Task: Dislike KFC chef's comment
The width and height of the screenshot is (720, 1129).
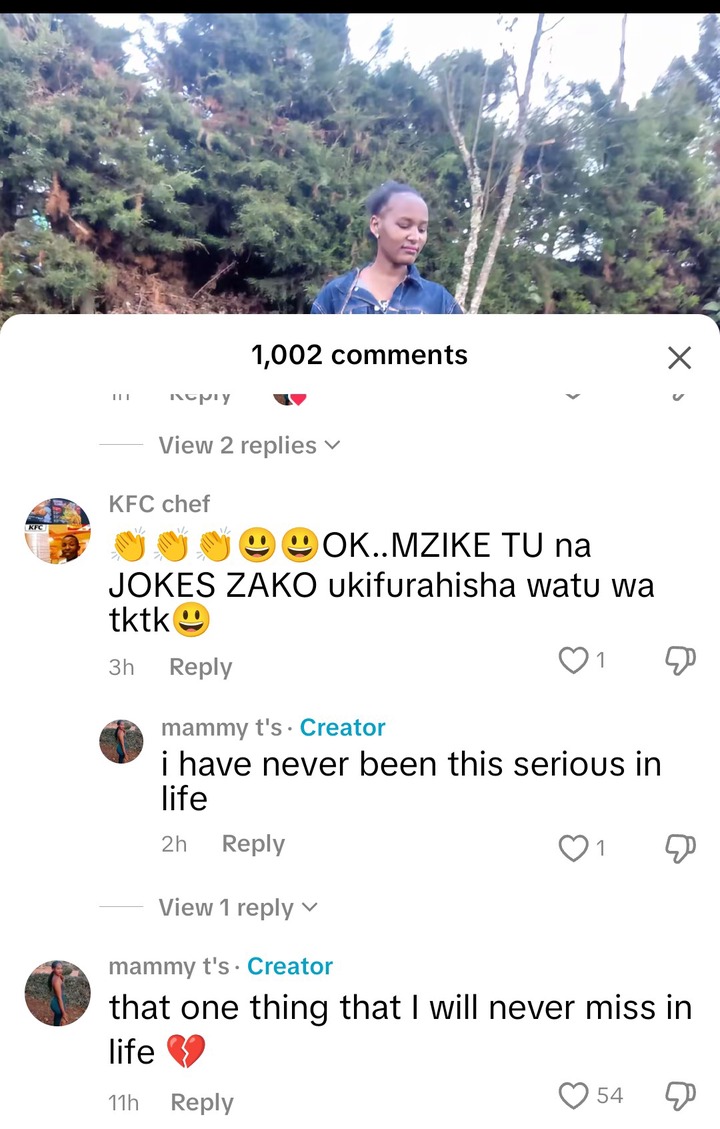Action: coord(680,660)
